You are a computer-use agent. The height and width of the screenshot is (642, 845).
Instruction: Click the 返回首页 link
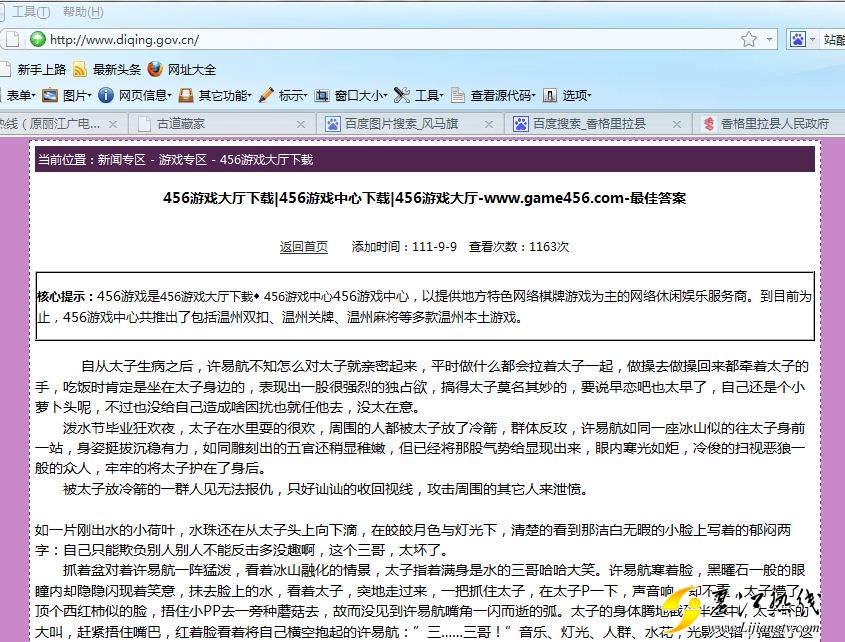pos(303,247)
